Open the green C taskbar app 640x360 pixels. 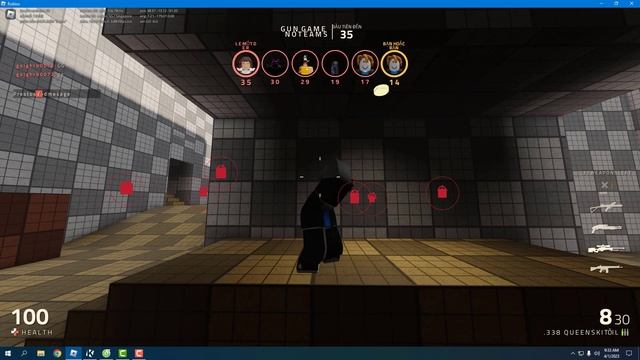(122, 353)
